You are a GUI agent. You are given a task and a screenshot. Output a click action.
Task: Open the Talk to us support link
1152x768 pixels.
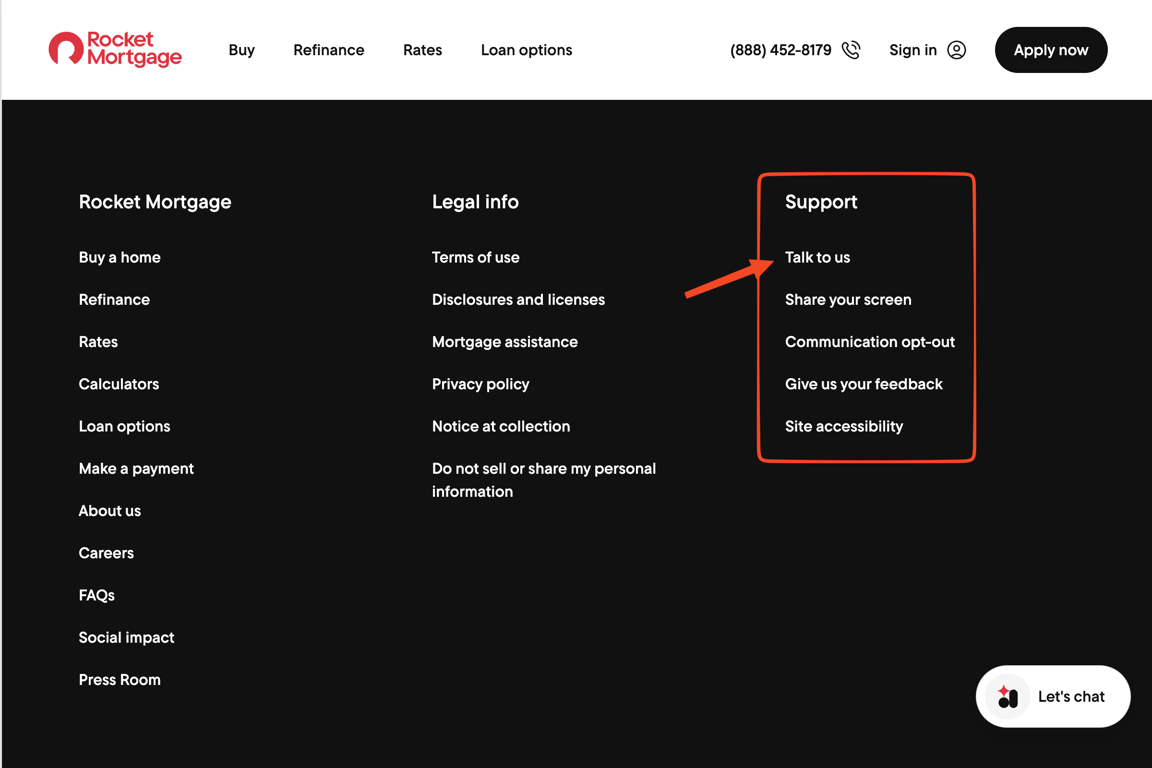(817, 257)
